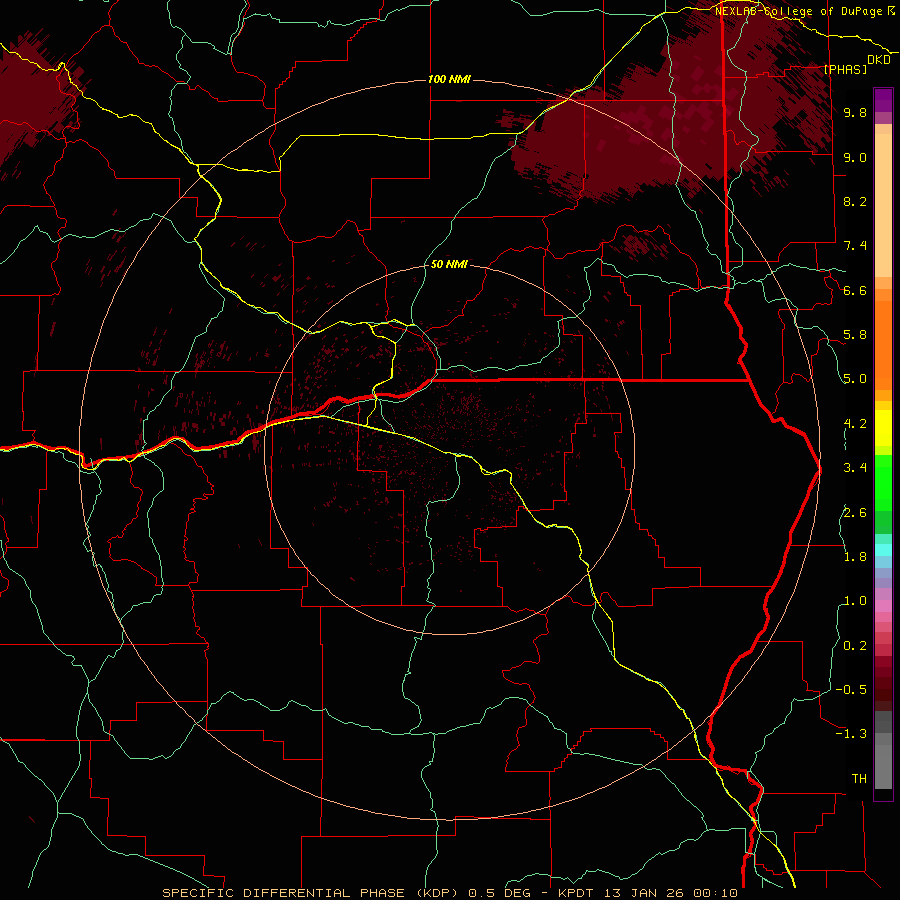Click the 6.6 value on color scale
This screenshot has width=900, height=900.
[855, 290]
